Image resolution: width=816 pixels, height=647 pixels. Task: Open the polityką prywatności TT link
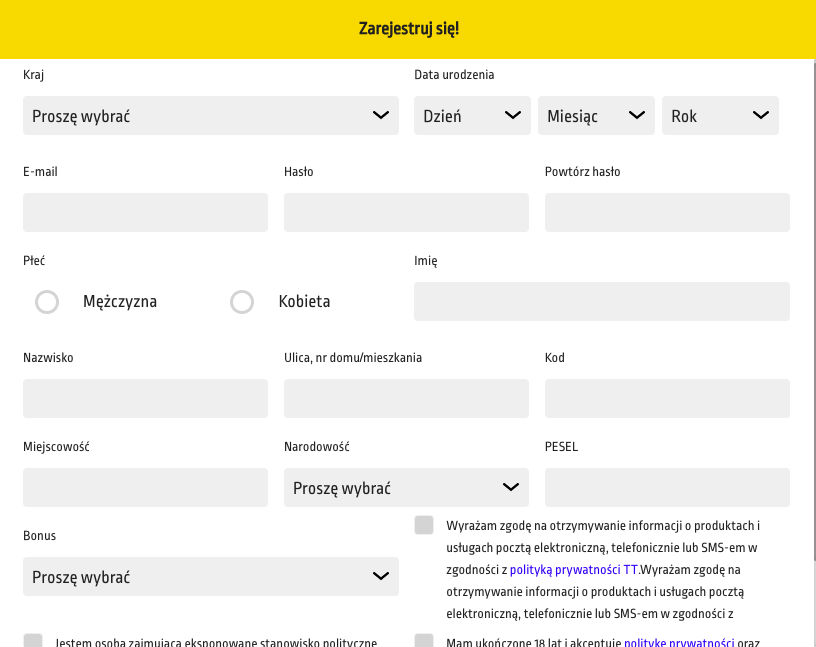573,569
